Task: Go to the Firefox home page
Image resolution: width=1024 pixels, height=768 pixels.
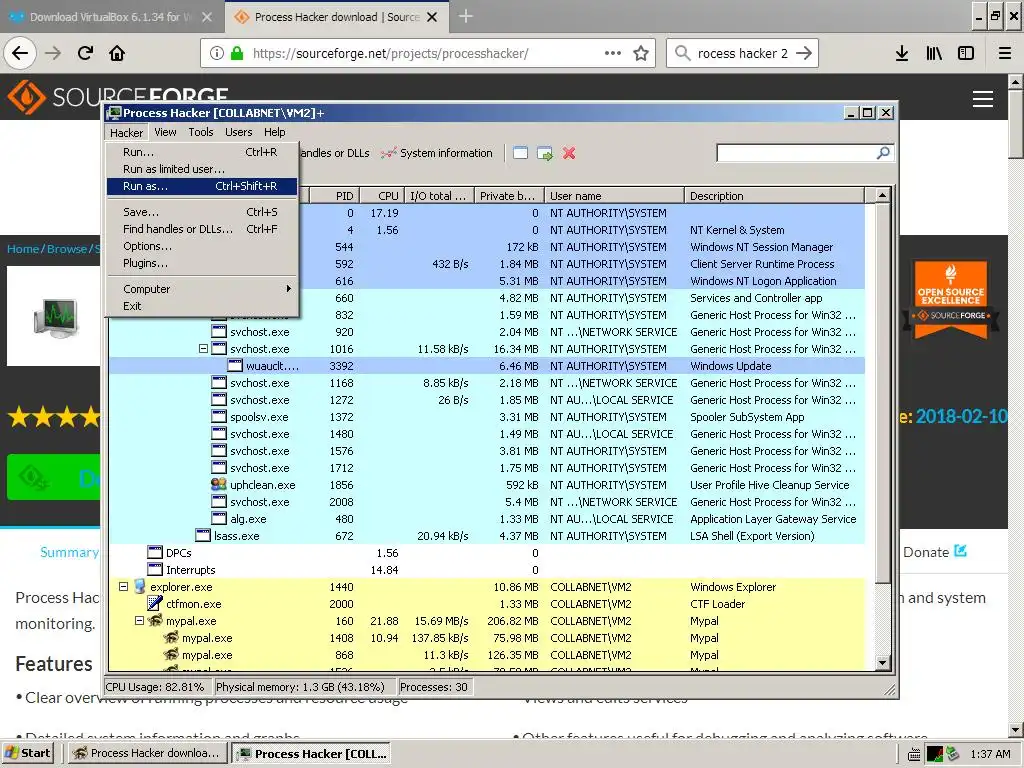Action: coord(117,53)
